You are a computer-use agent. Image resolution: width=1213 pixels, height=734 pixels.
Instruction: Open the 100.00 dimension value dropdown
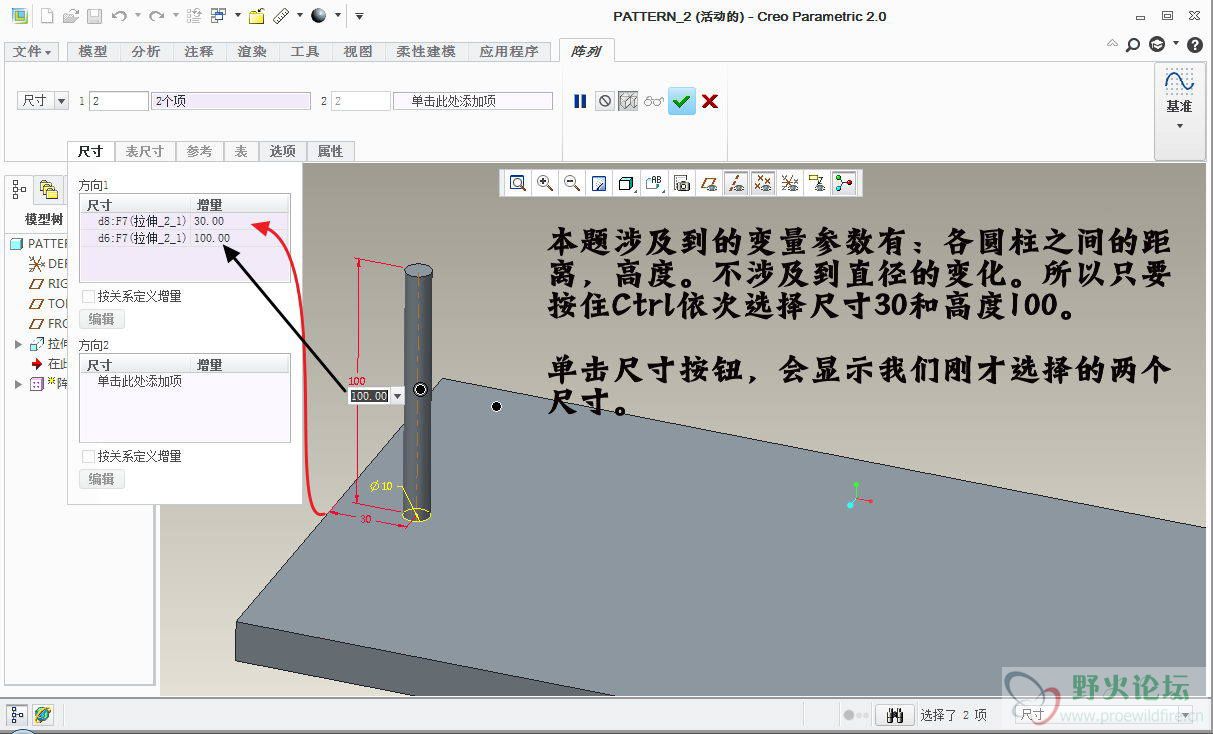coord(398,397)
